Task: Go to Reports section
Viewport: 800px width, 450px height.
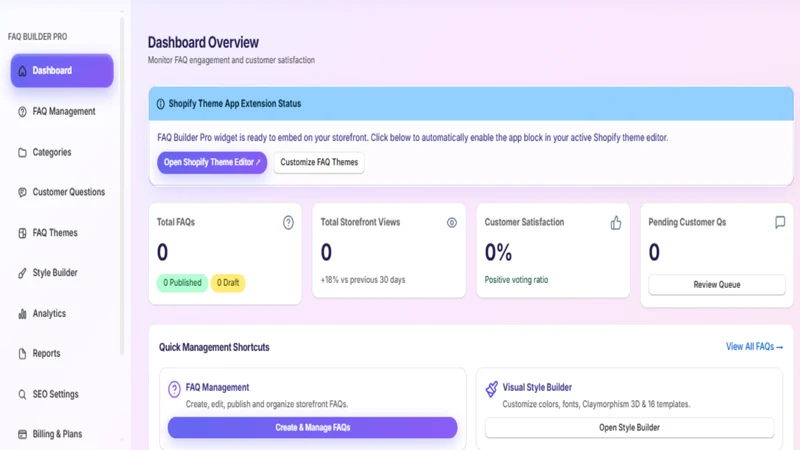Action: 62,353
